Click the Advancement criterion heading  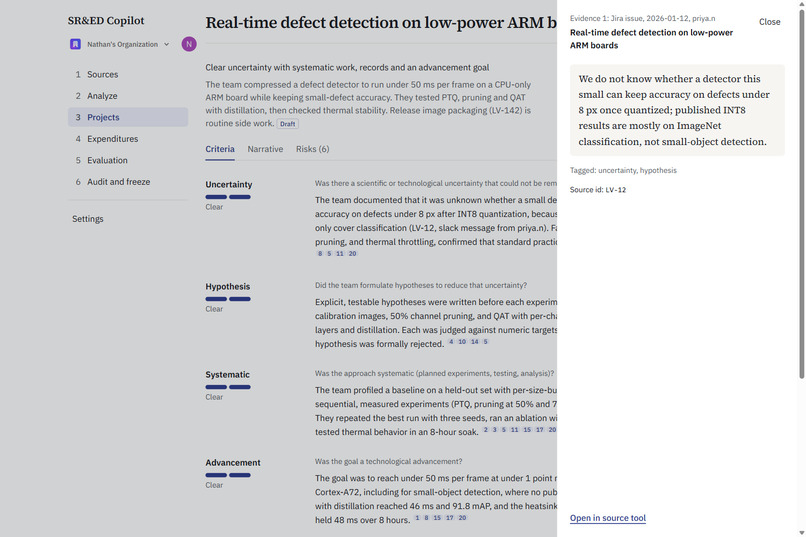[233, 462]
